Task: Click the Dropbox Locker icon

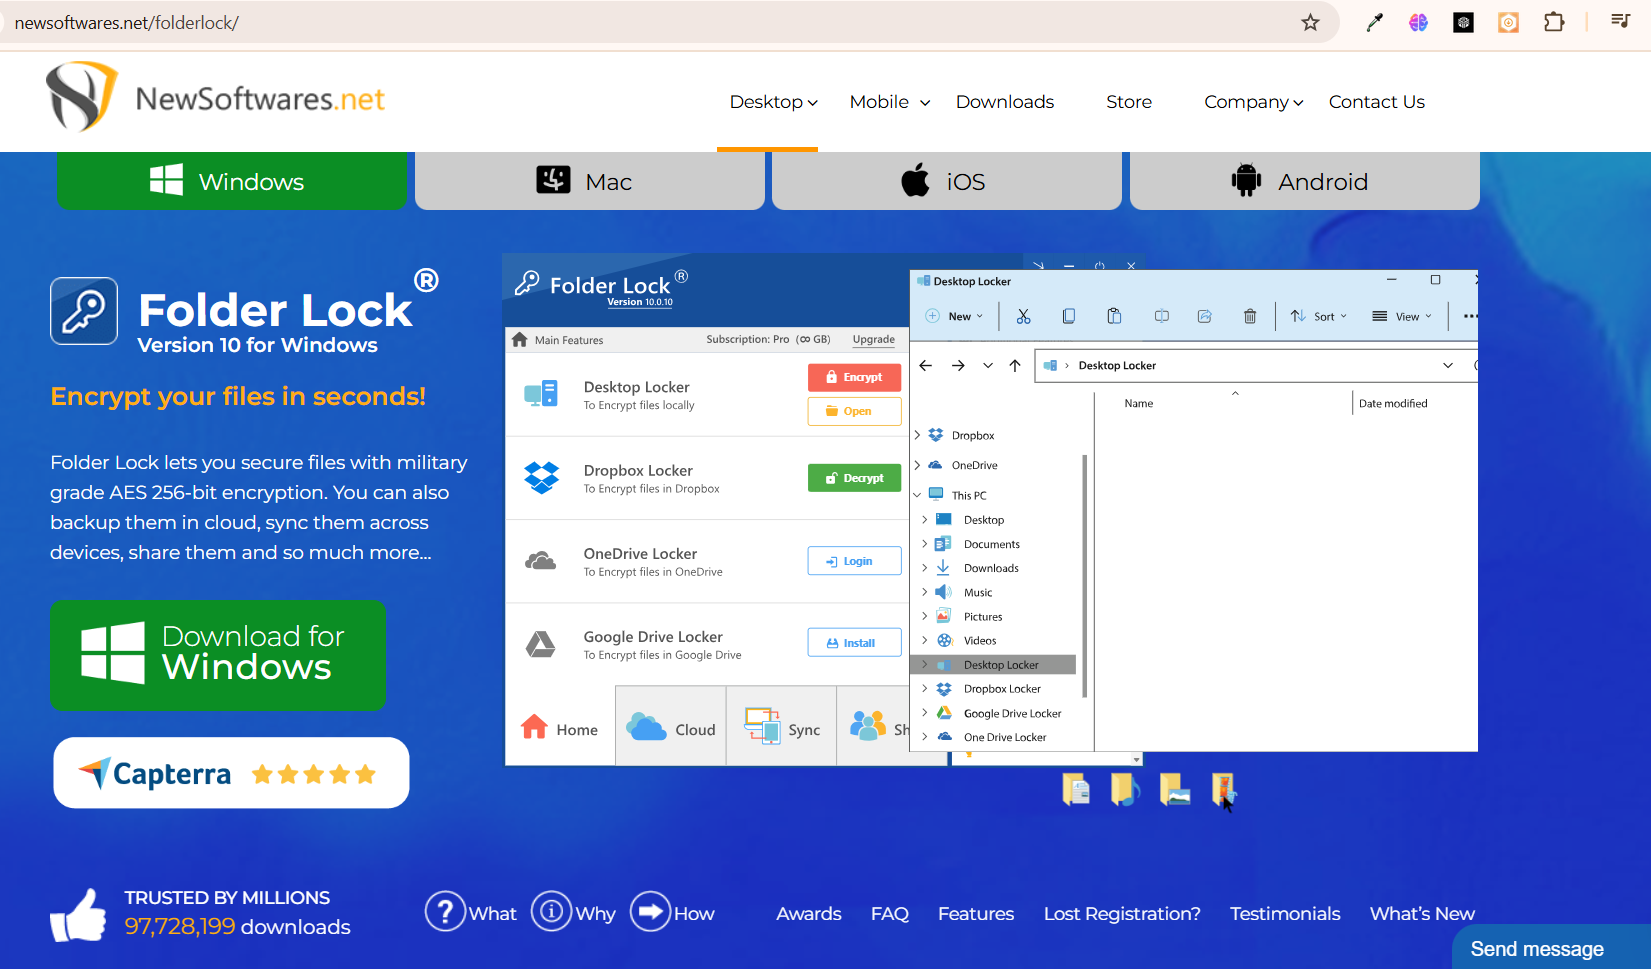Action: pyautogui.click(x=542, y=478)
